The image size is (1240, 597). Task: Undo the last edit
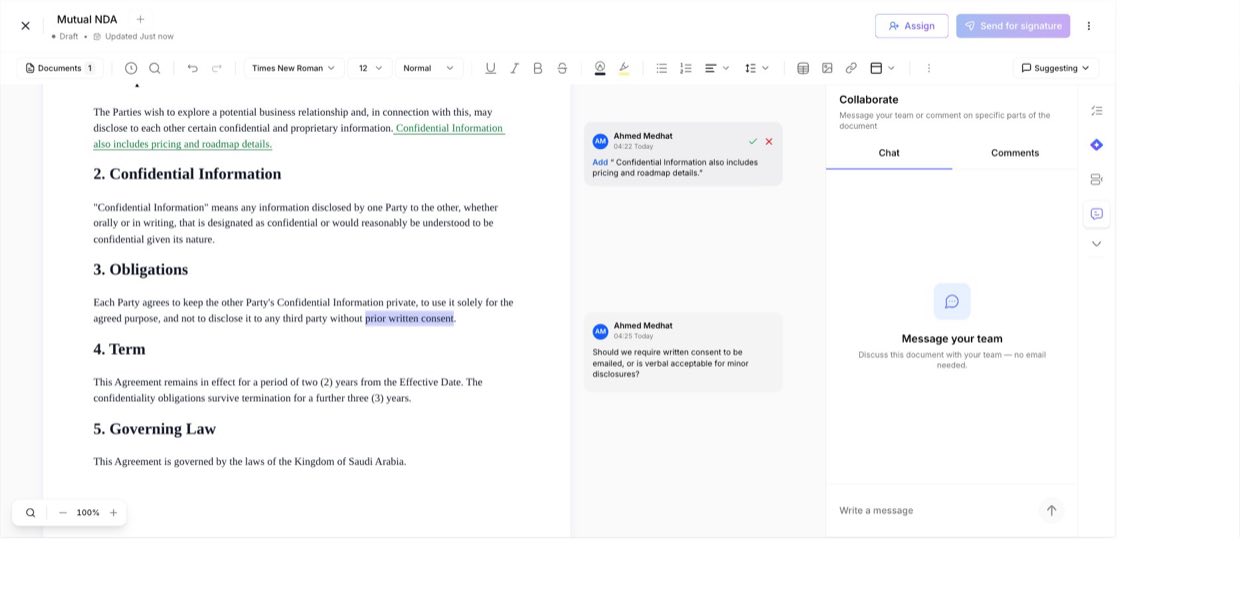(193, 68)
